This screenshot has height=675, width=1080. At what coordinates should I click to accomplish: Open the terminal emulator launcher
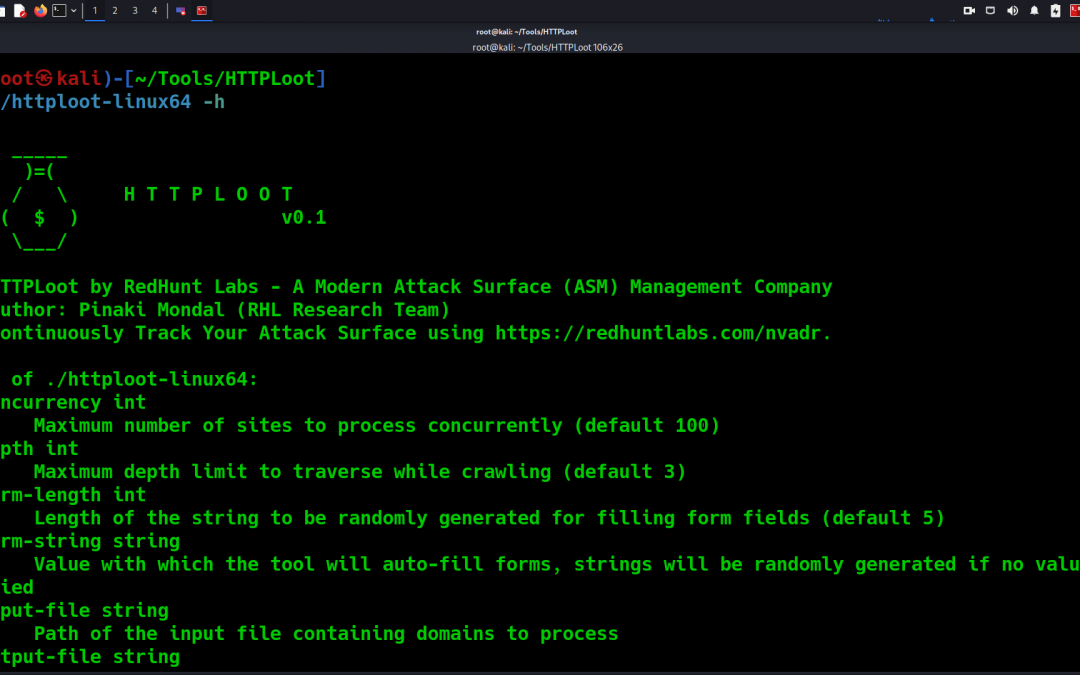point(59,10)
